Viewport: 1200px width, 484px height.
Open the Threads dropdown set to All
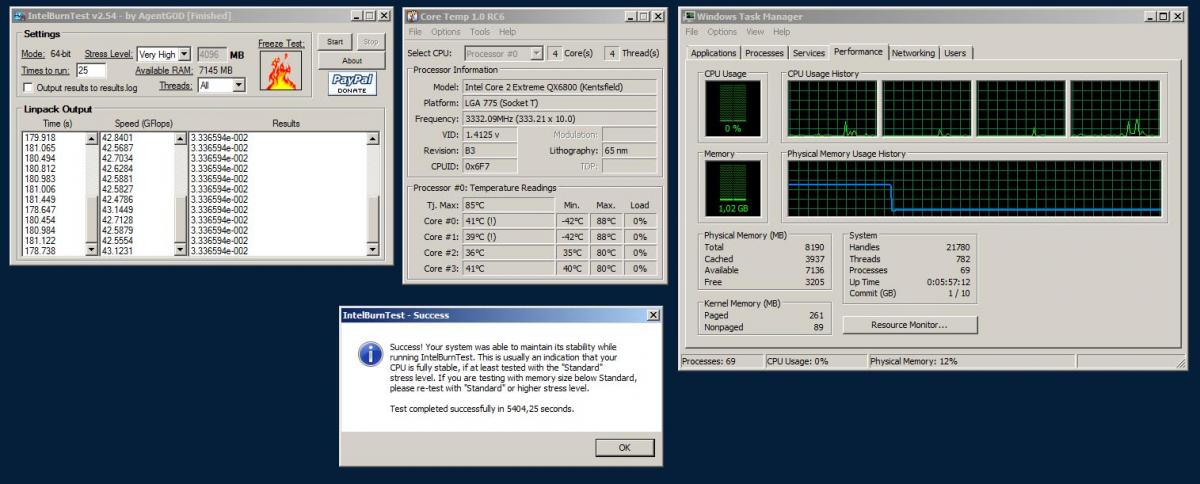point(238,86)
